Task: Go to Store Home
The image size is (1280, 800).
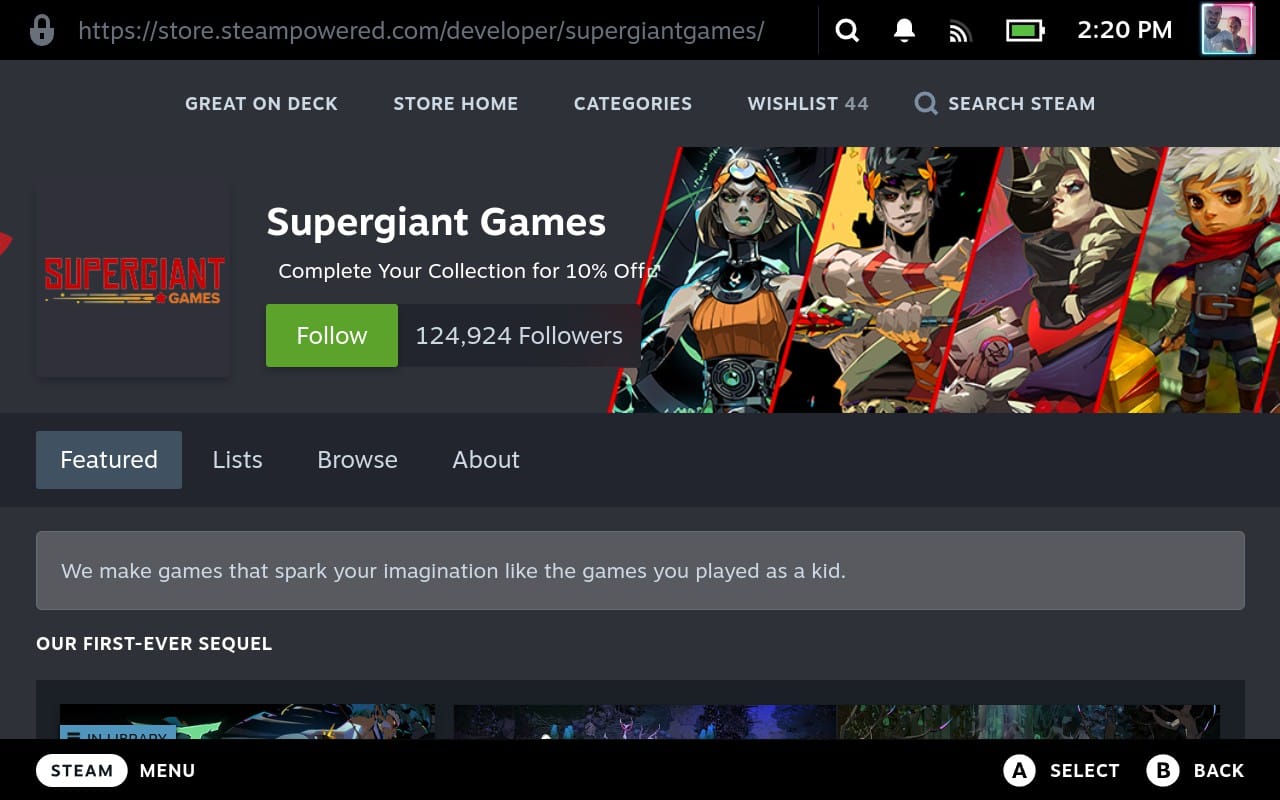Action: coord(455,103)
